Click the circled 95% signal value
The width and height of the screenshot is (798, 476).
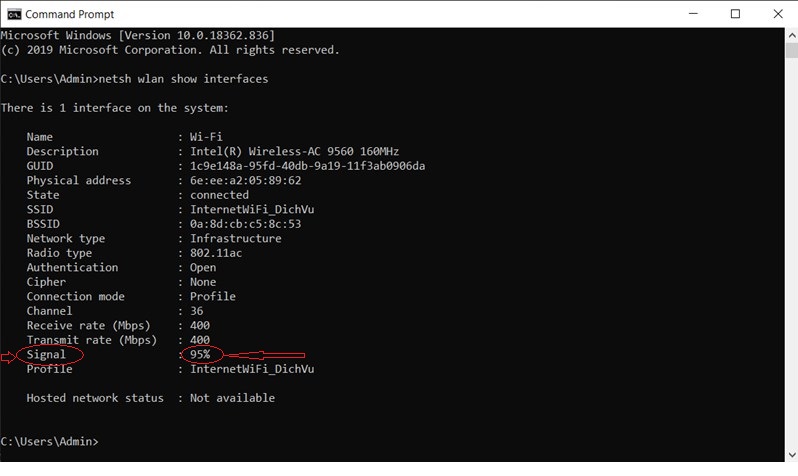(x=202, y=354)
